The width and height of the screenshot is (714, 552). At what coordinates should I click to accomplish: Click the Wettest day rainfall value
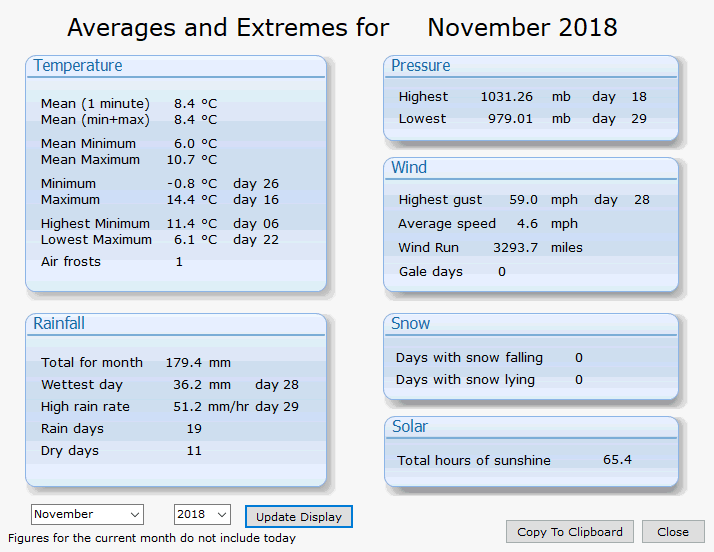coord(187,385)
